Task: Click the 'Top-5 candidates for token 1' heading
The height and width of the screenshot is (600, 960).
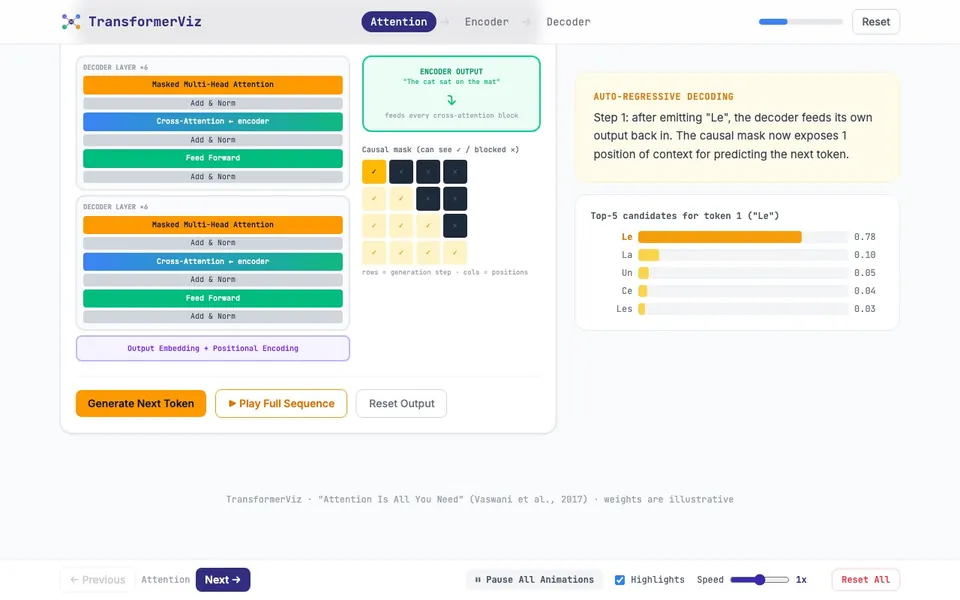Action: click(x=684, y=216)
